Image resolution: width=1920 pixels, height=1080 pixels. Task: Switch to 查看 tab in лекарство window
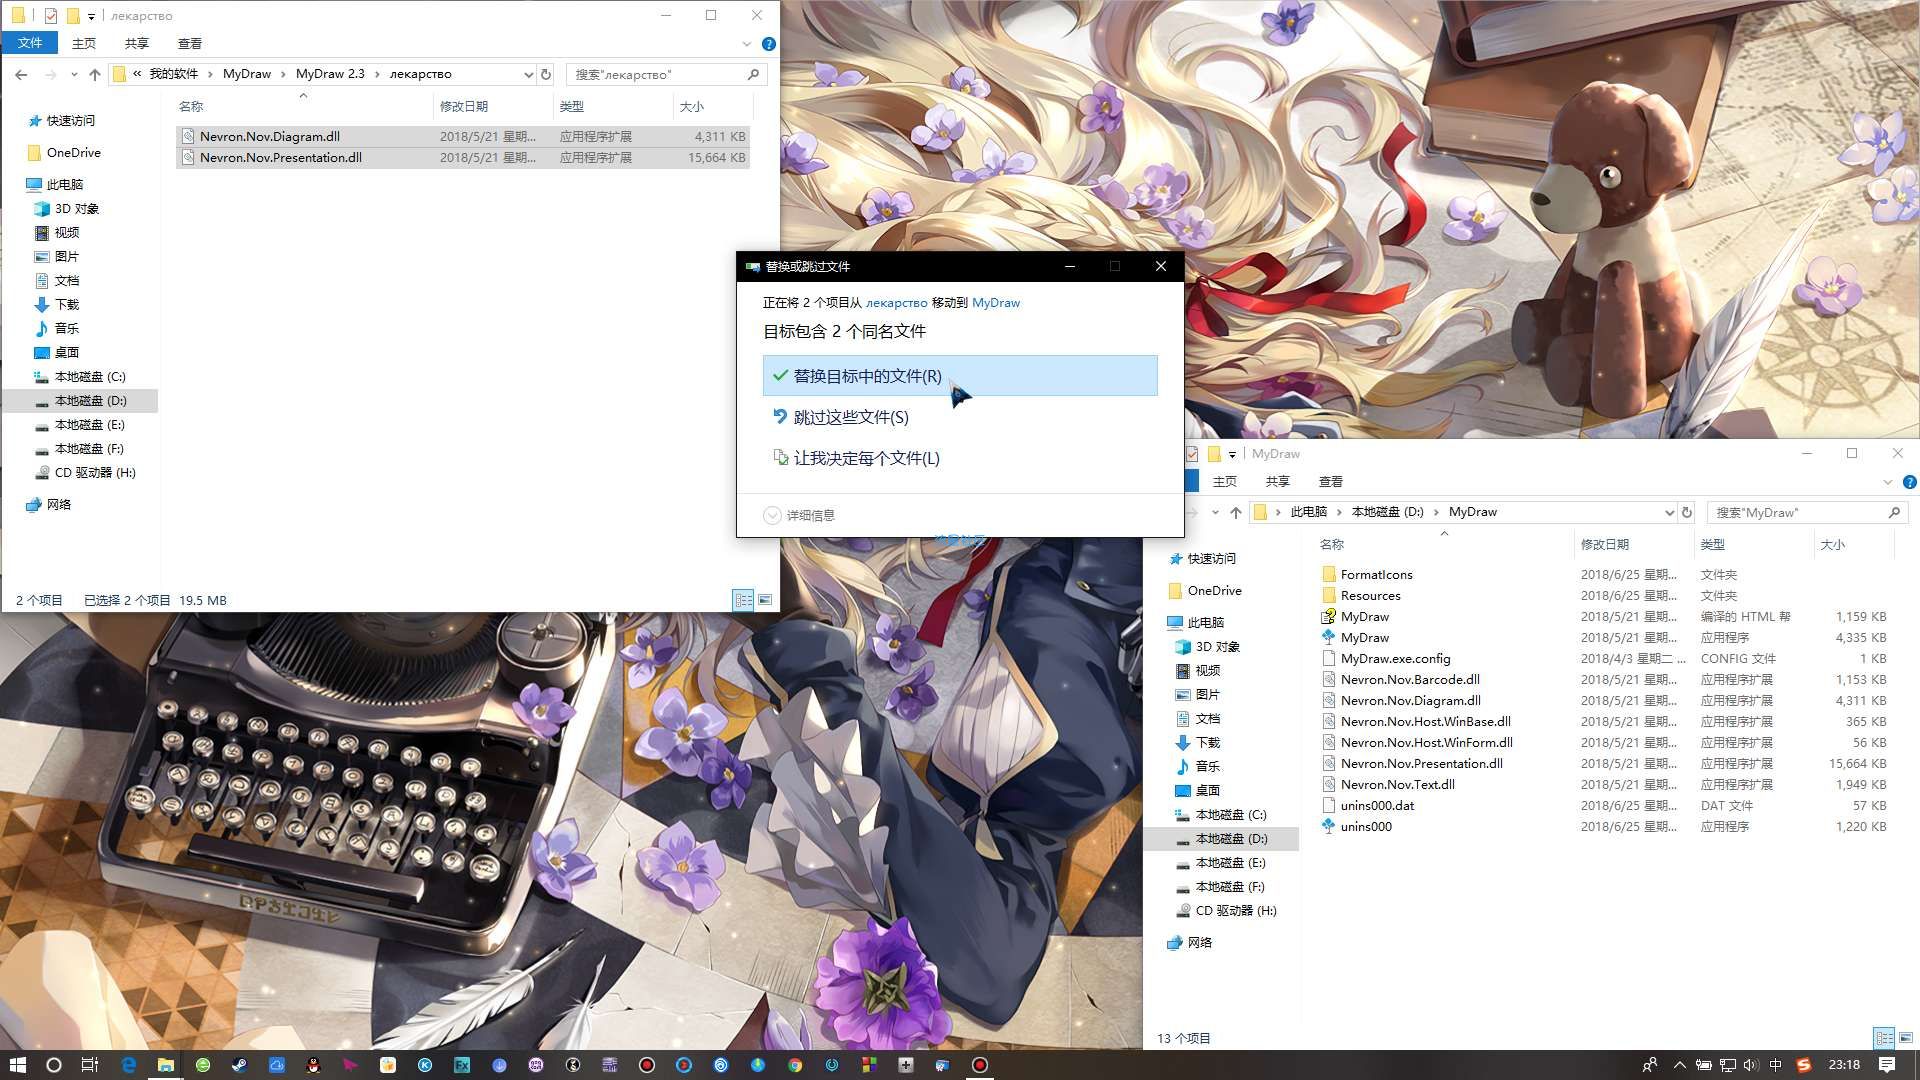pyautogui.click(x=190, y=43)
